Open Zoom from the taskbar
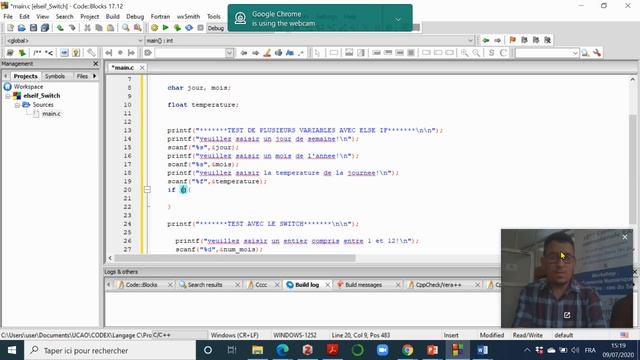The height and width of the screenshot is (360, 640). point(382,350)
